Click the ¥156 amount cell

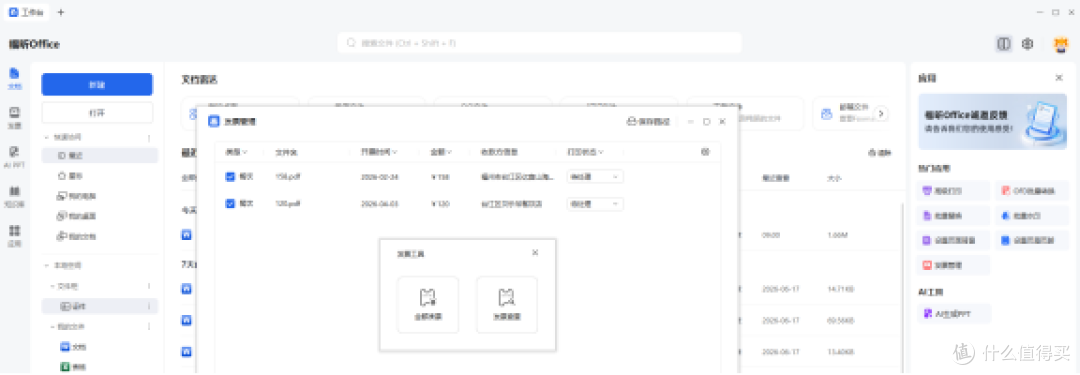point(439,177)
